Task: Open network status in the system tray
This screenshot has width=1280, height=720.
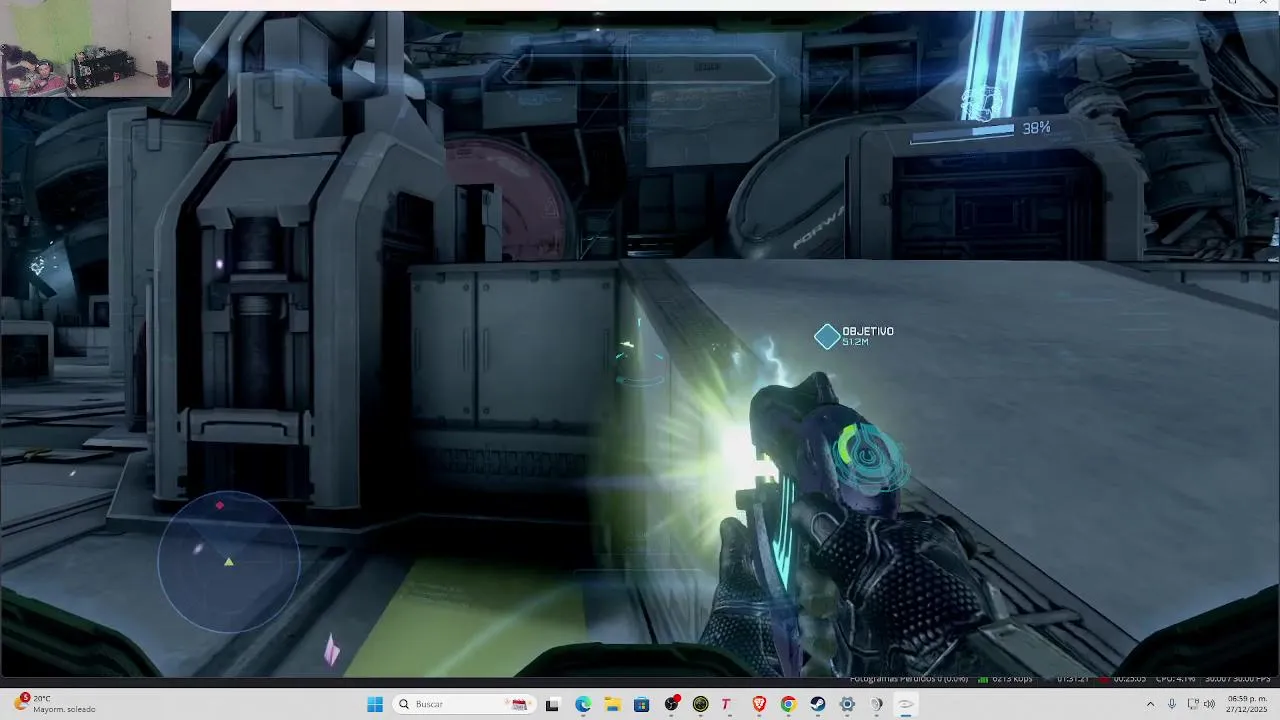Action: pyautogui.click(x=1193, y=704)
